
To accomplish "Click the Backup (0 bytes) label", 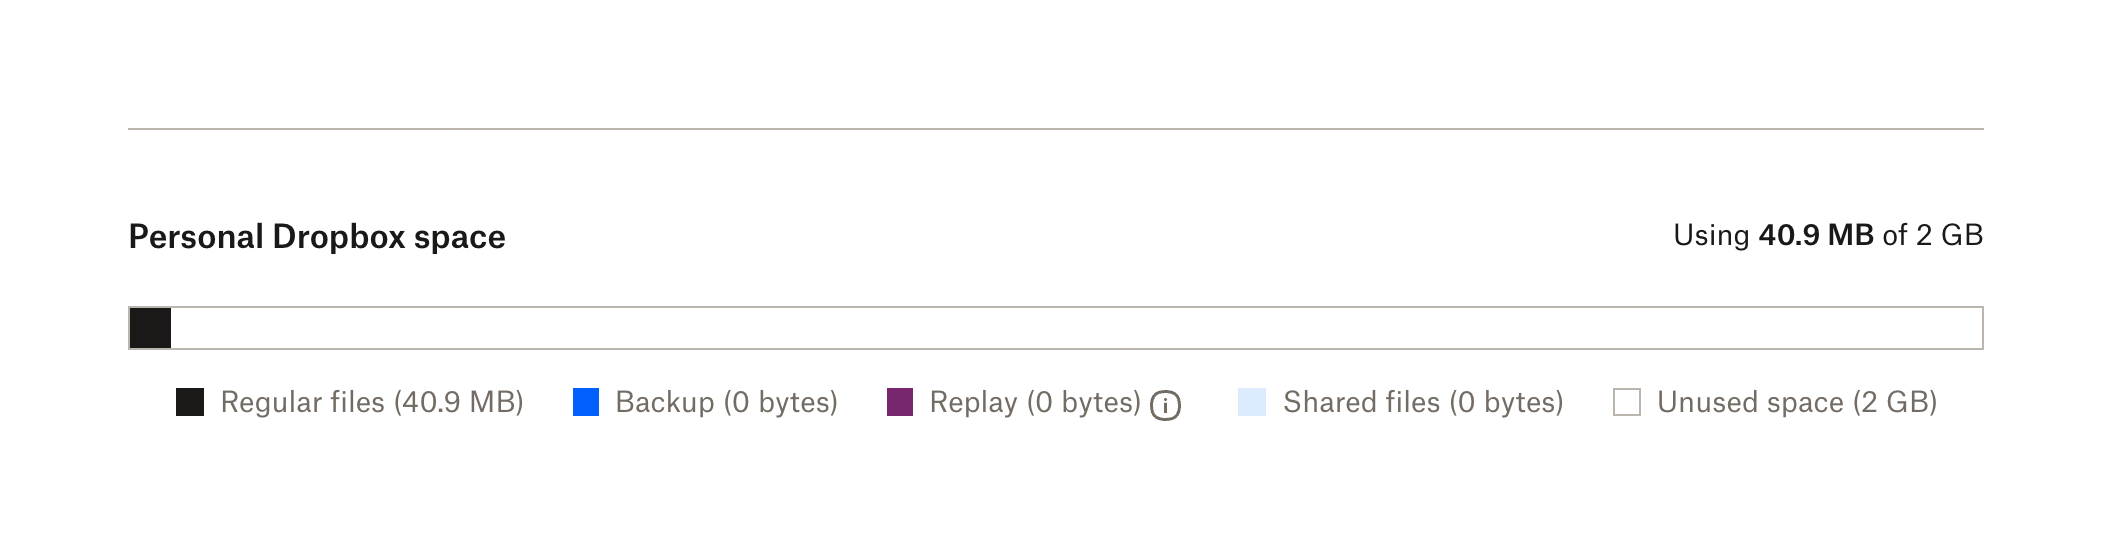I will tap(727, 402).
